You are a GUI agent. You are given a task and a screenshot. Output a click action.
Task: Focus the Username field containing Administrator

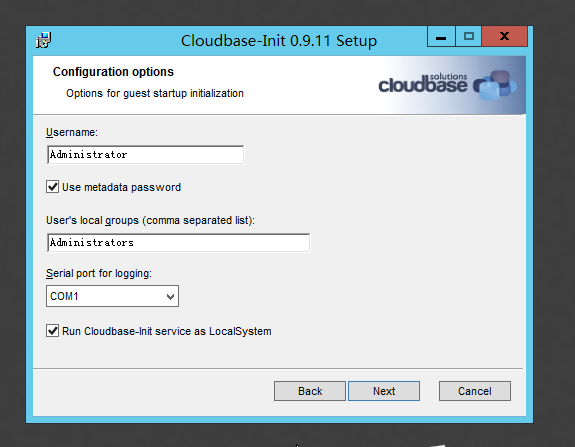point(146,155)
